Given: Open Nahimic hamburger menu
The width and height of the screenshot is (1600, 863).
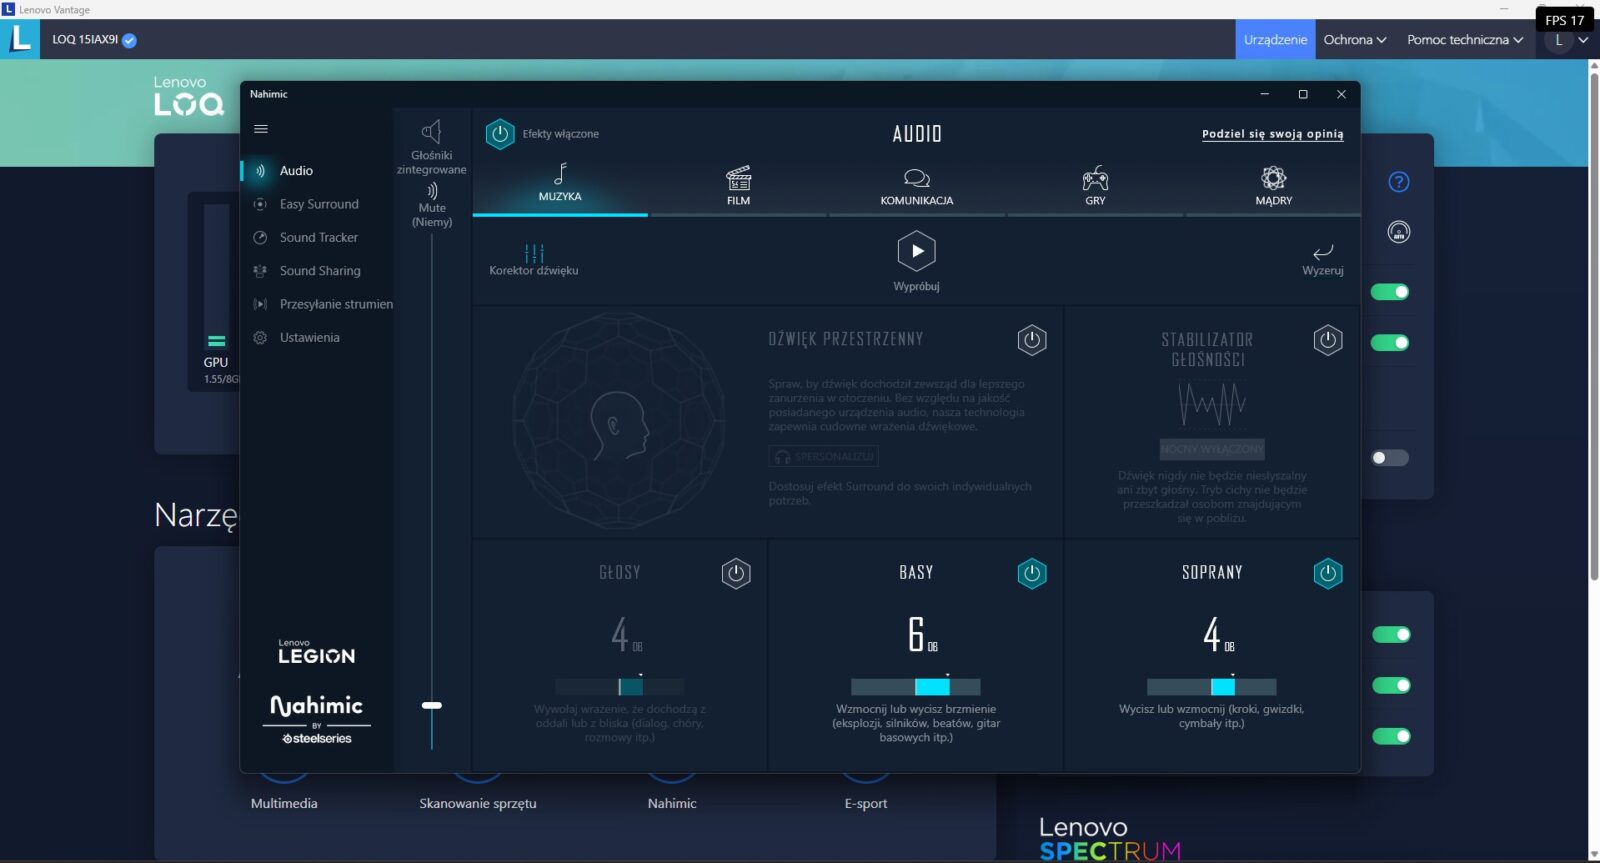Looking at the screenshot, I should coord(261,129).
